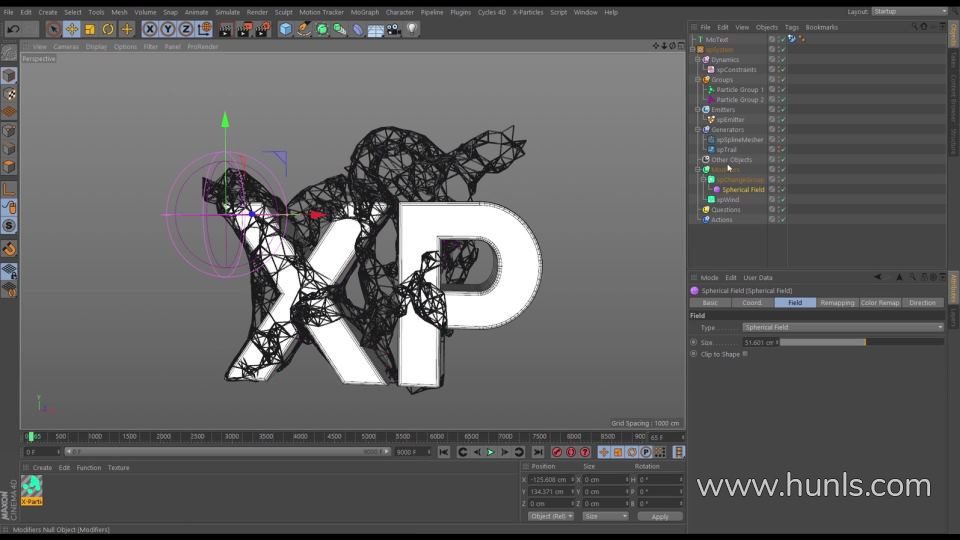The image size is (960, 540).
Task: Open the MoGraph menu
Action: pos(364,12)
